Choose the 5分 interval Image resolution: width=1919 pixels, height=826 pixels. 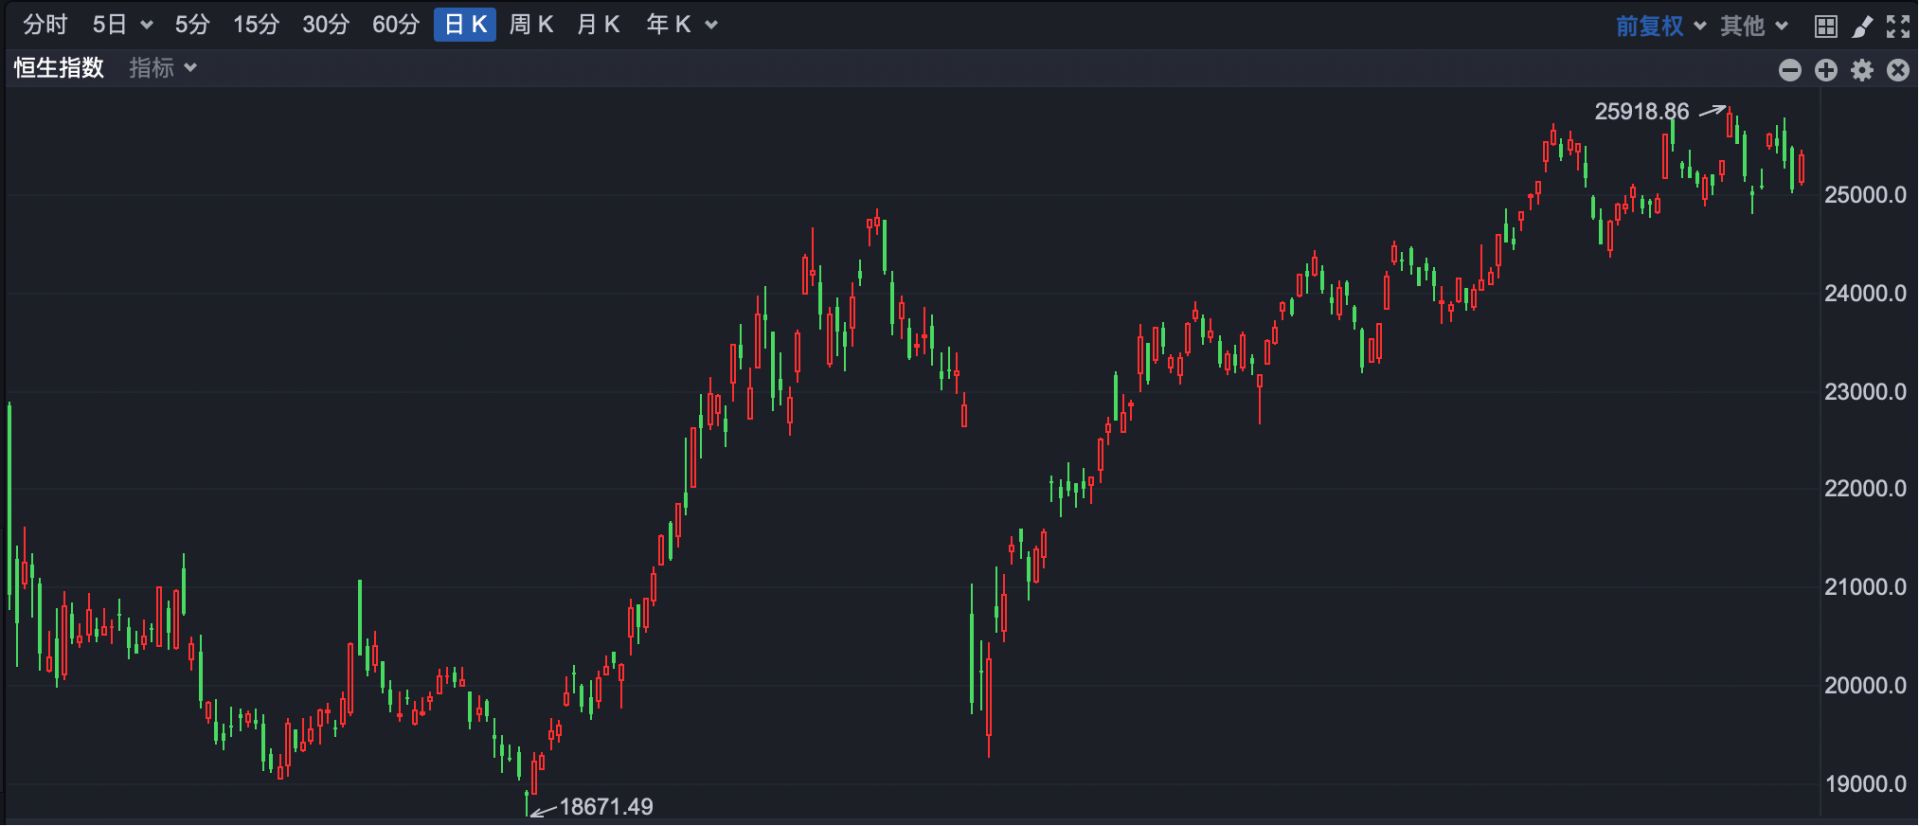tap(192, 25)
